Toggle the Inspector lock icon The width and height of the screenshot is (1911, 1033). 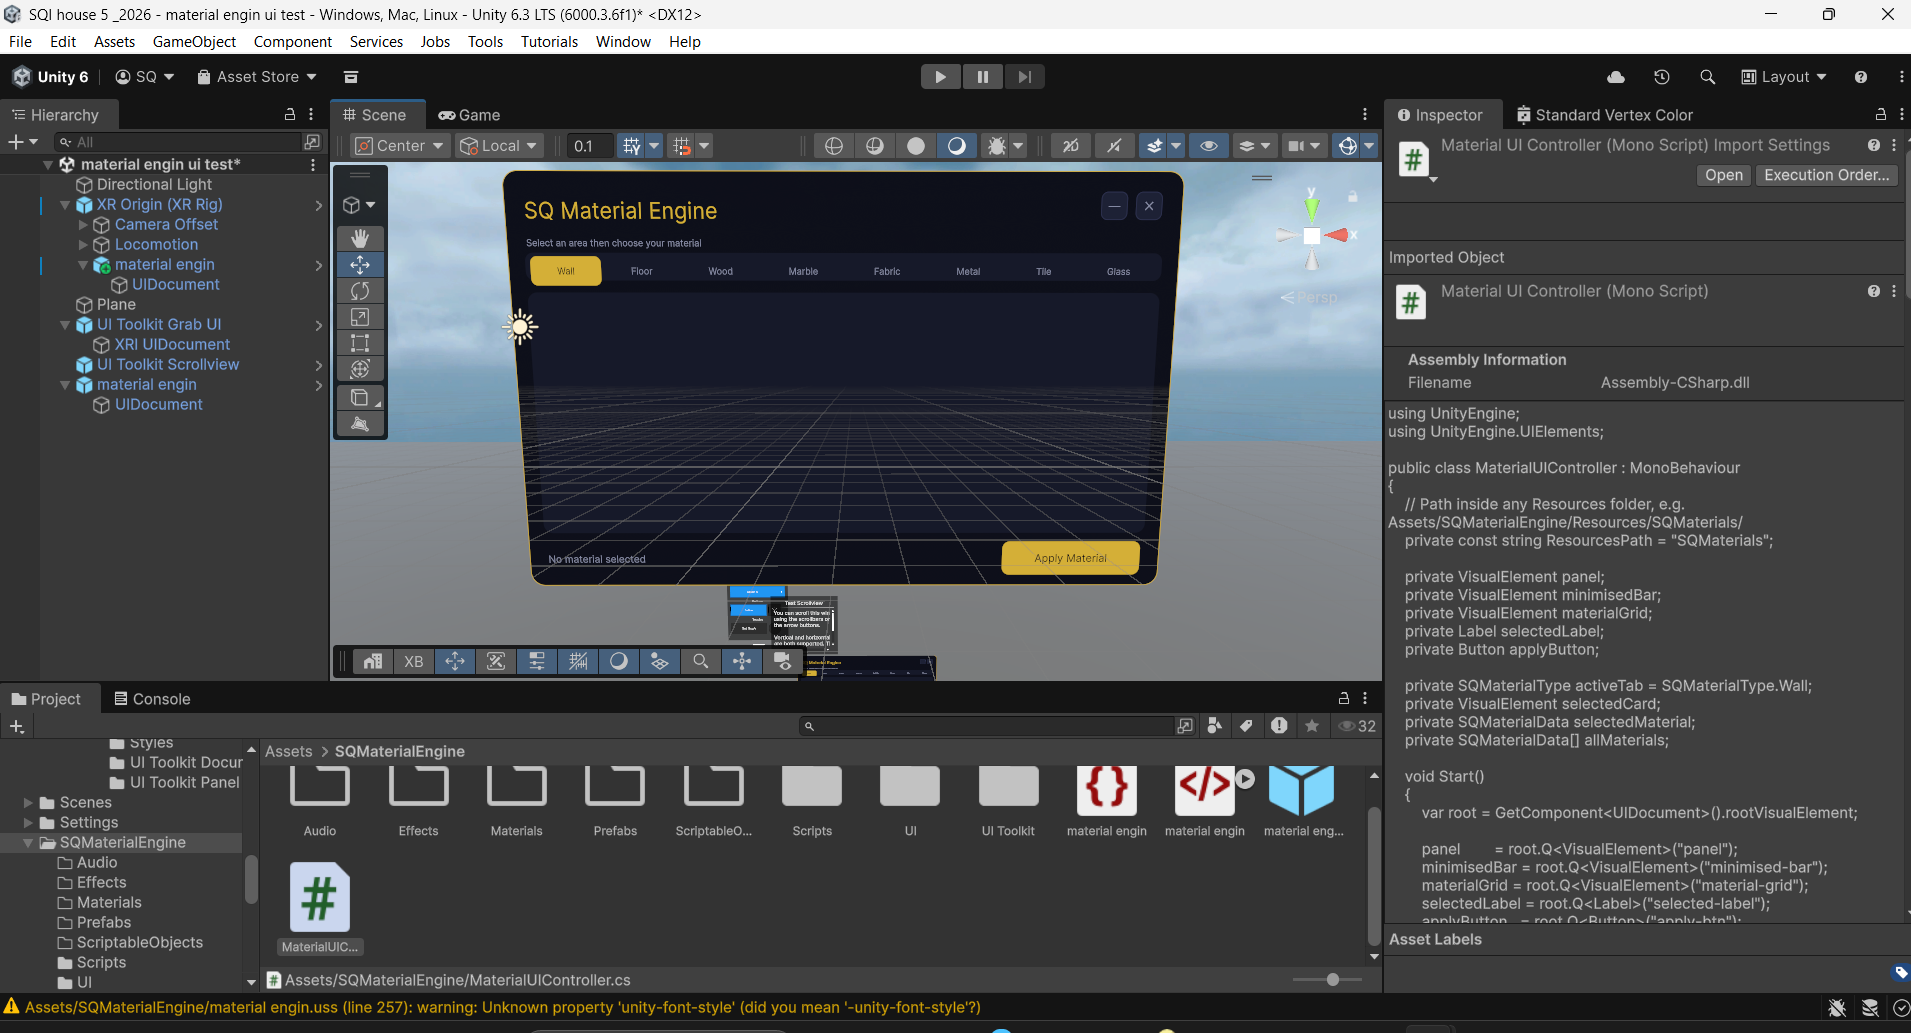(1881, 114)
